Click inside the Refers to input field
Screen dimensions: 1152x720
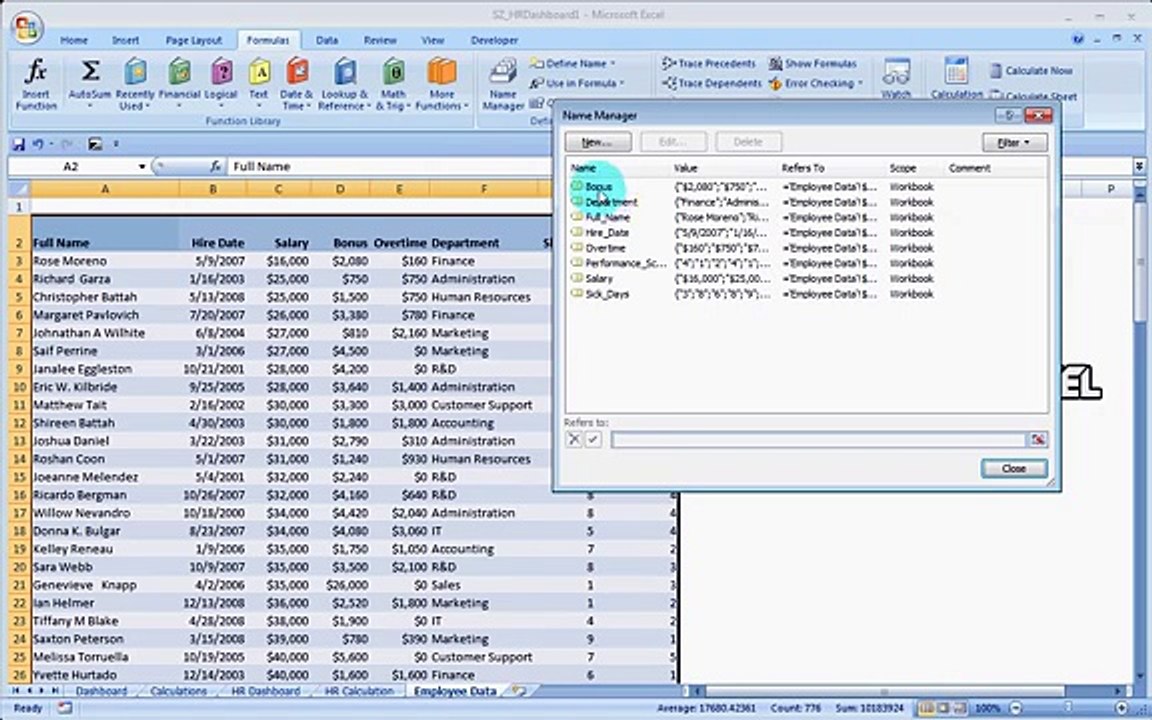818,439
